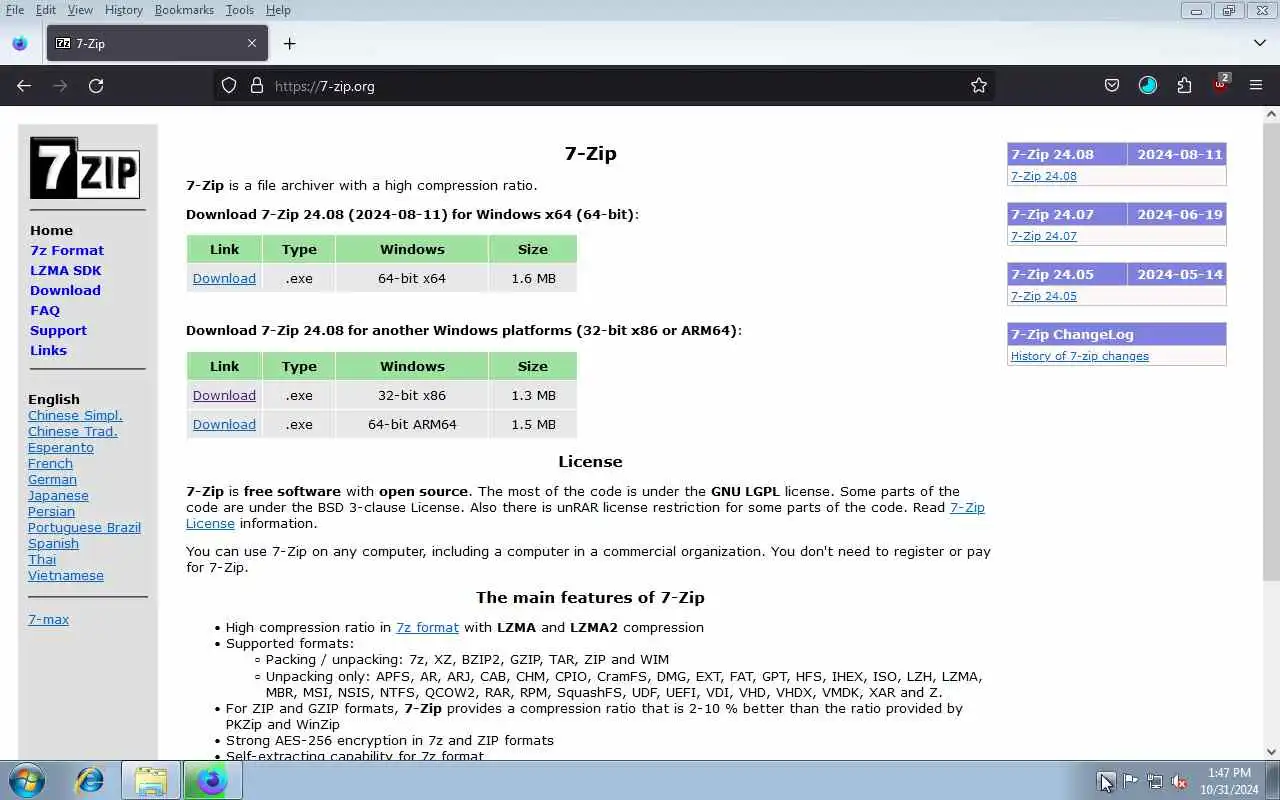Switch language to Spanish
Image resolution: width=1280 pixels, height=800 pixels.
click(53, 543)
